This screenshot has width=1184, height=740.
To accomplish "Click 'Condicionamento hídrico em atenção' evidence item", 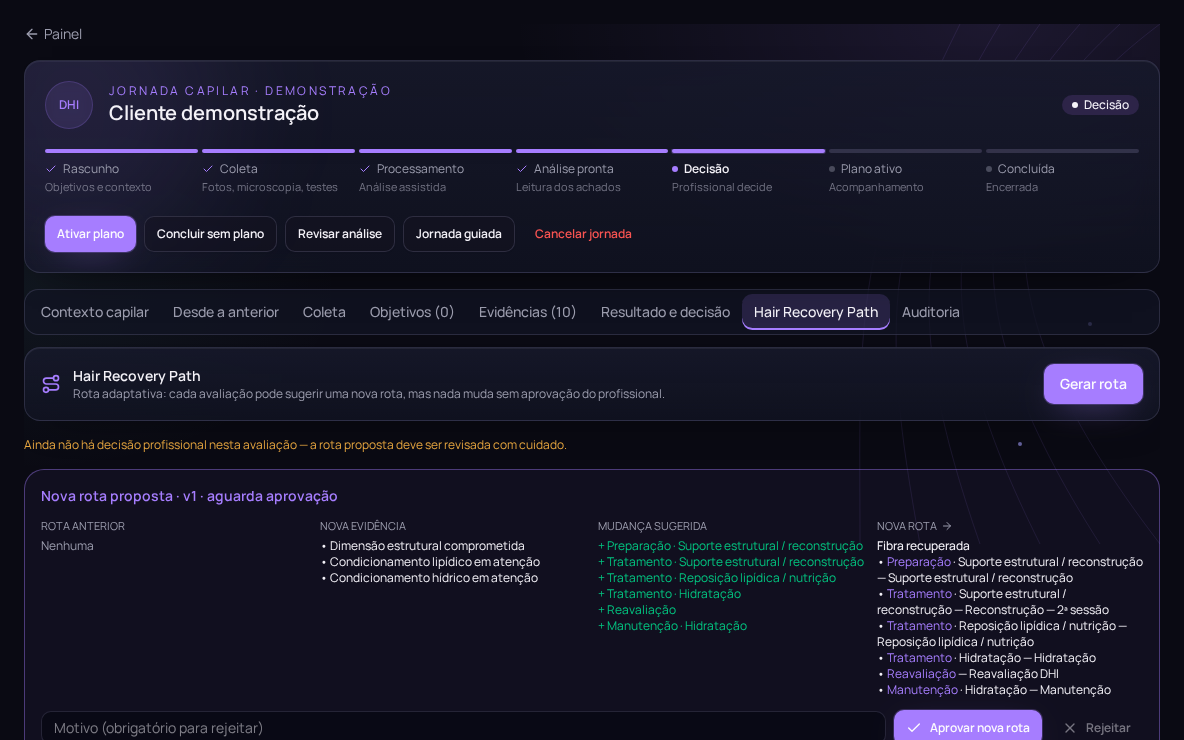I will pos(430,578).
